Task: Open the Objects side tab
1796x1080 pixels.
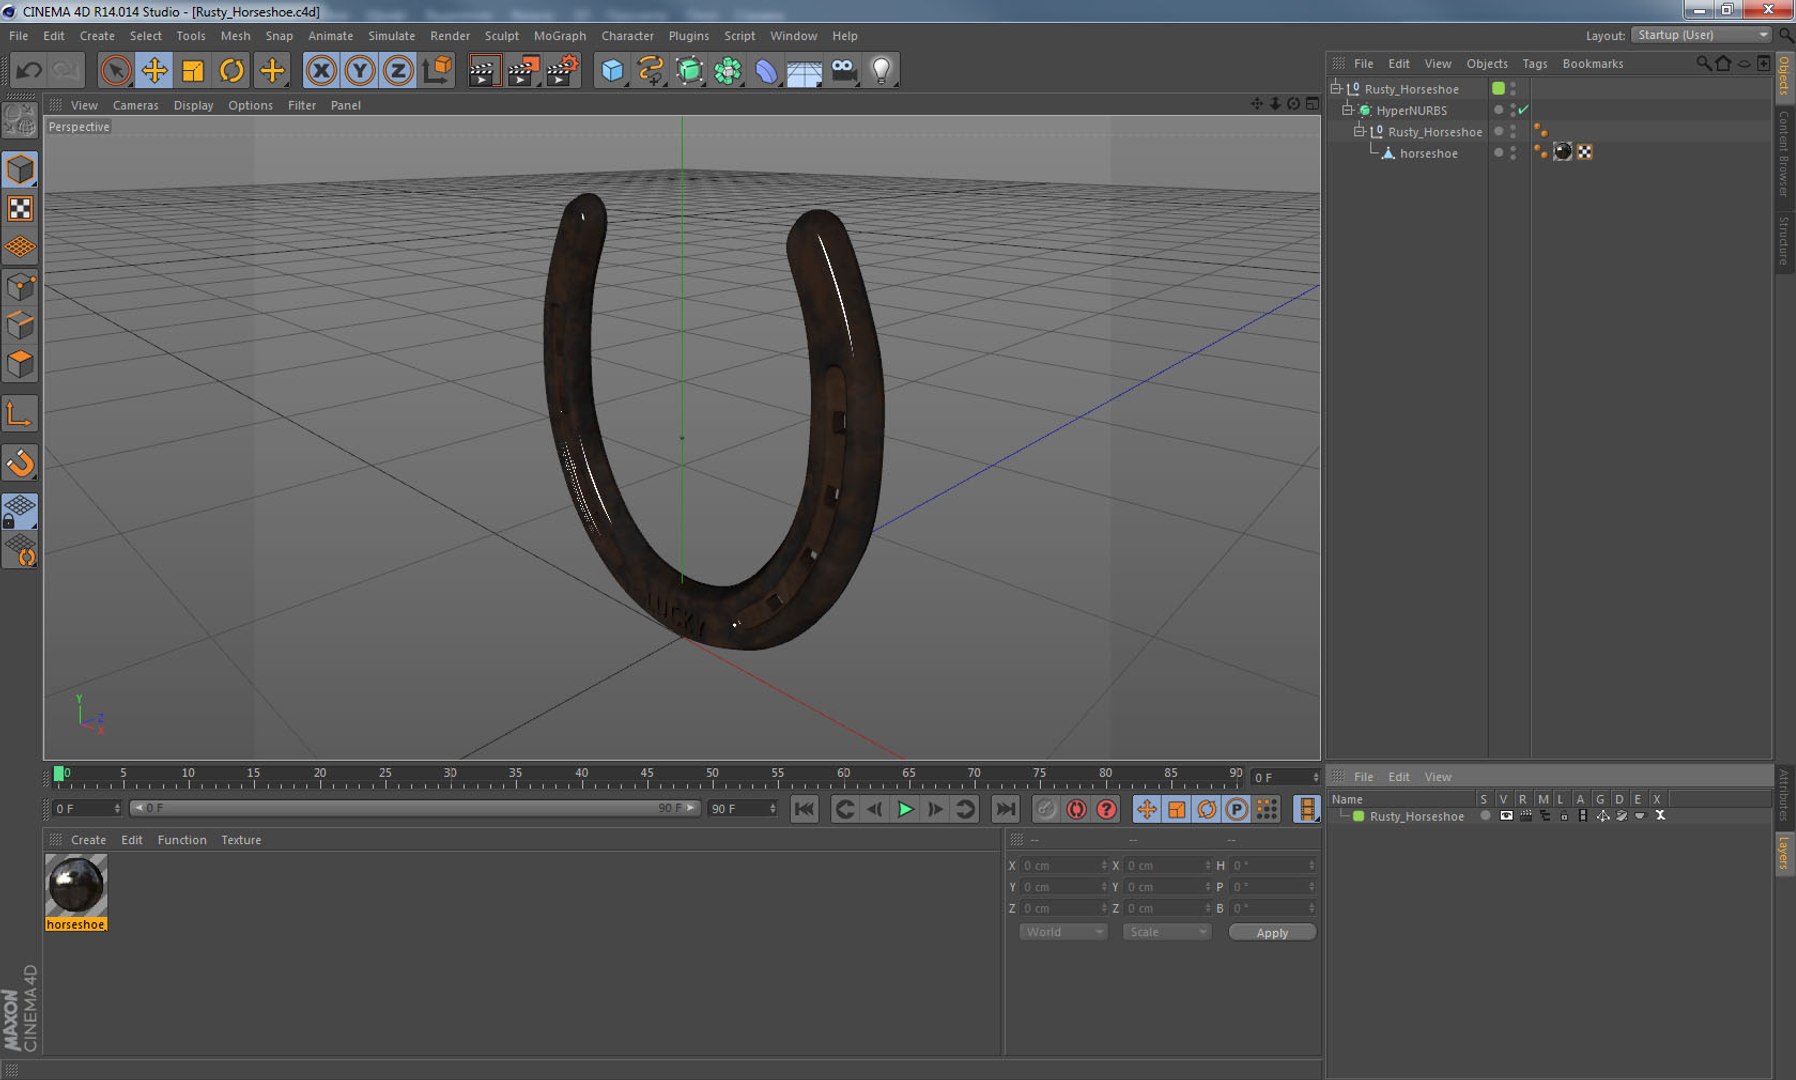Action: 1784,75
